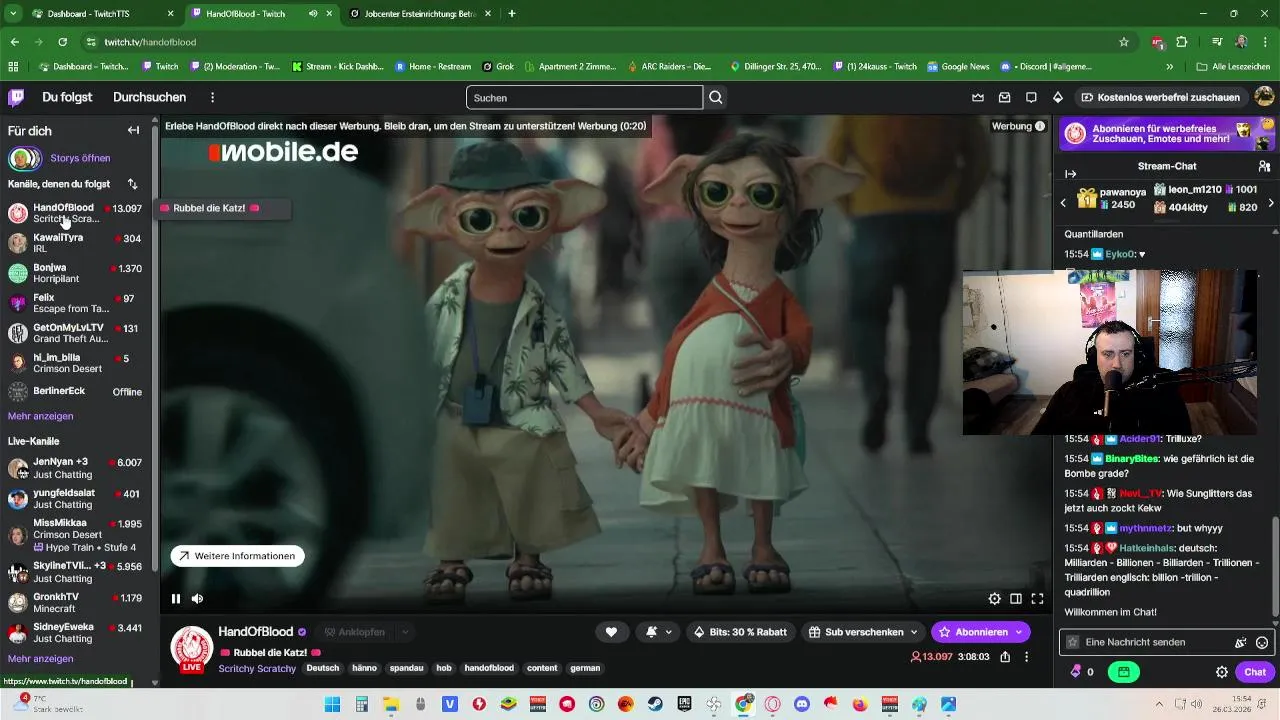Show previous gift leaderboard page

(1063, 203)
